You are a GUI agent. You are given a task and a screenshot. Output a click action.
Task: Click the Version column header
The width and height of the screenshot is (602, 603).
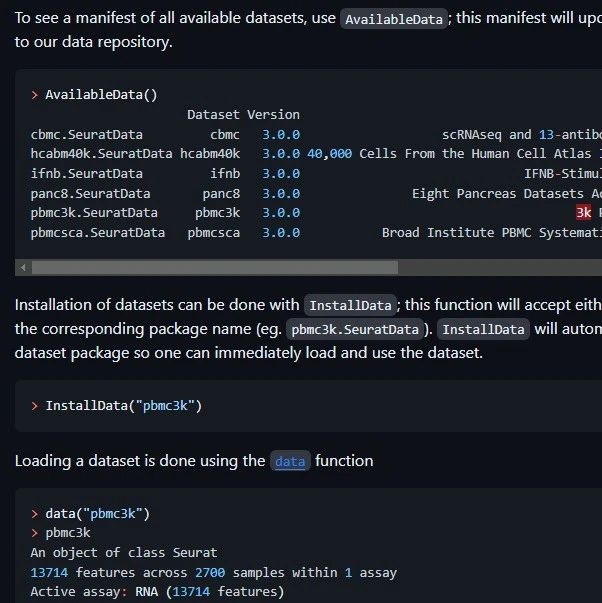(x=273, y=115)
